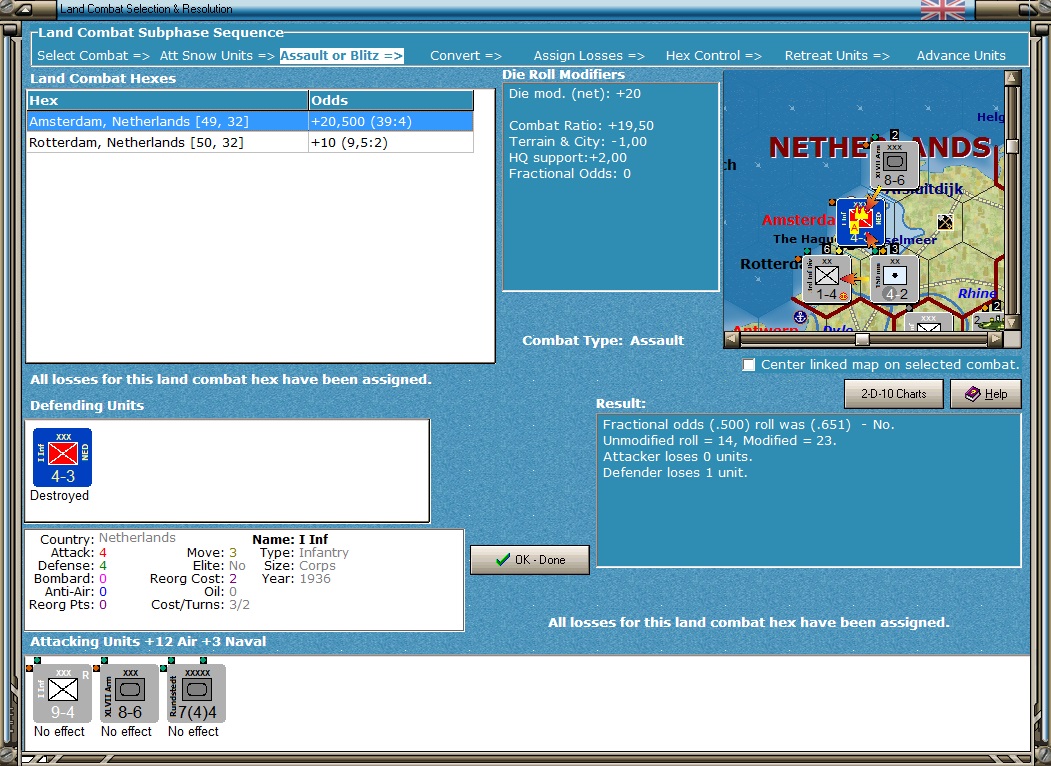Toggle Center linked map on selected combat
The image size is (1051, 766).
coord(749,365)
